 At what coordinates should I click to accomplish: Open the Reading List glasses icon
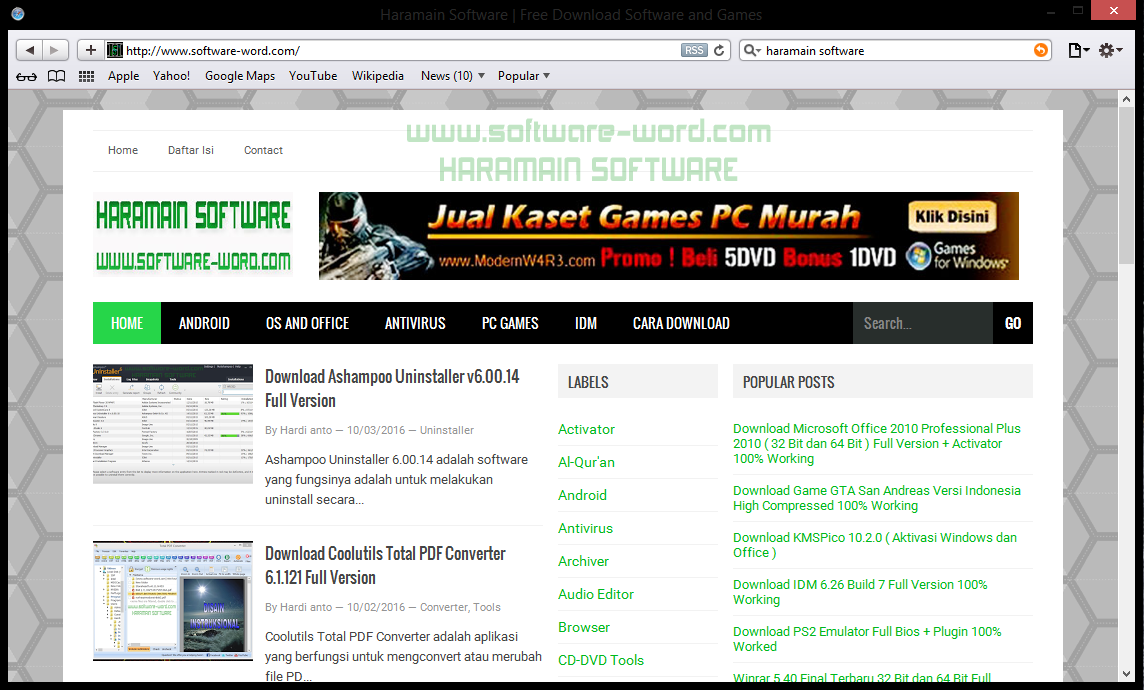tap(26, 76)
